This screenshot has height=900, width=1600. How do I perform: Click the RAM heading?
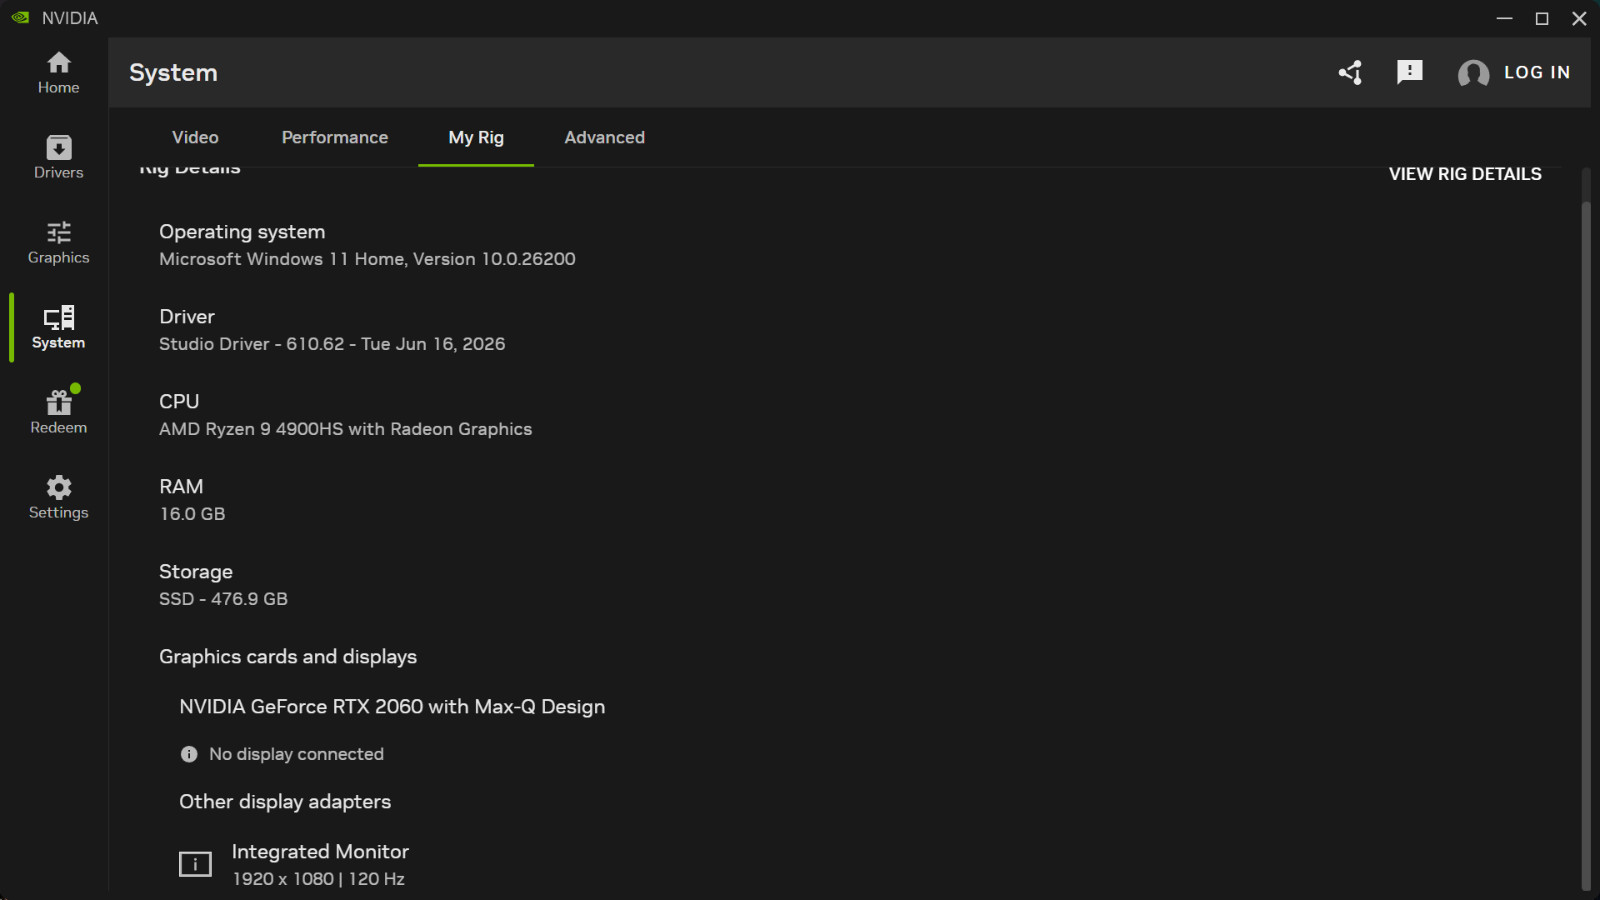[181, 487]
